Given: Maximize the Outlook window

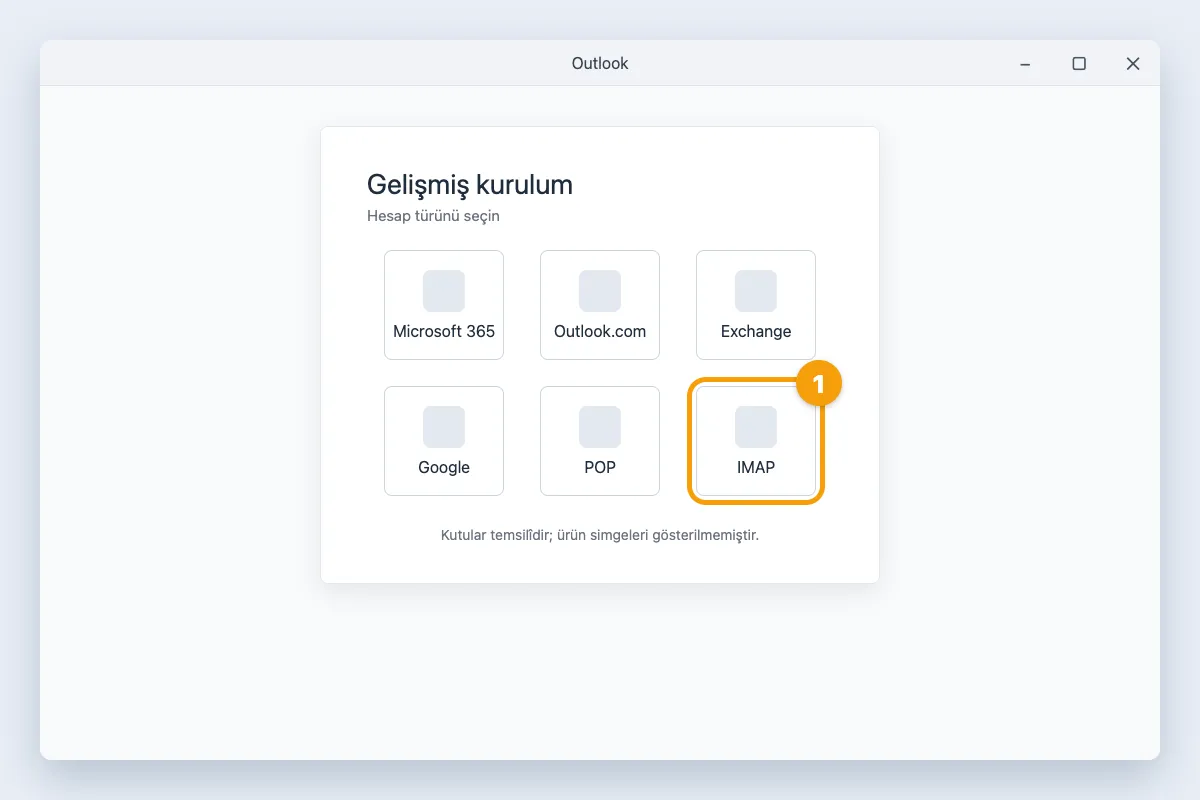Looking at the screenshot, I should pos(1079,63).
